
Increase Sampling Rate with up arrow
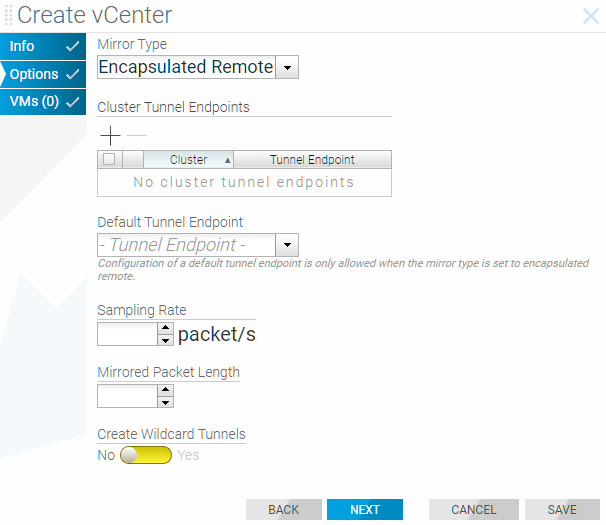click(x=165, y=328)
